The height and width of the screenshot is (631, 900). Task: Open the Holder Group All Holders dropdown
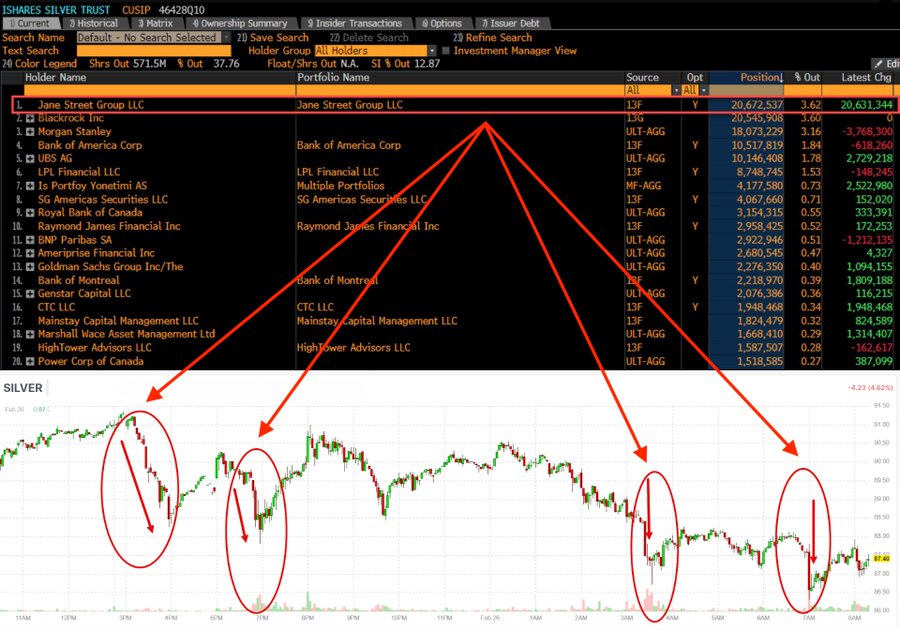(x=434, y=50)
